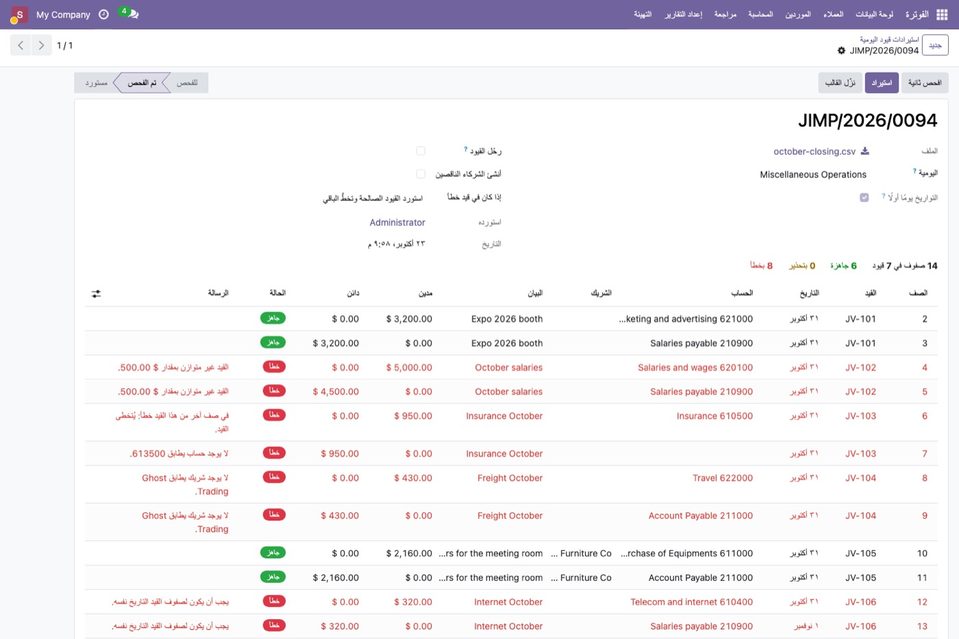This screenshot has height=639, width=959.
Task: Sort by the الحساب column header
Action: [x=742, y=294]
